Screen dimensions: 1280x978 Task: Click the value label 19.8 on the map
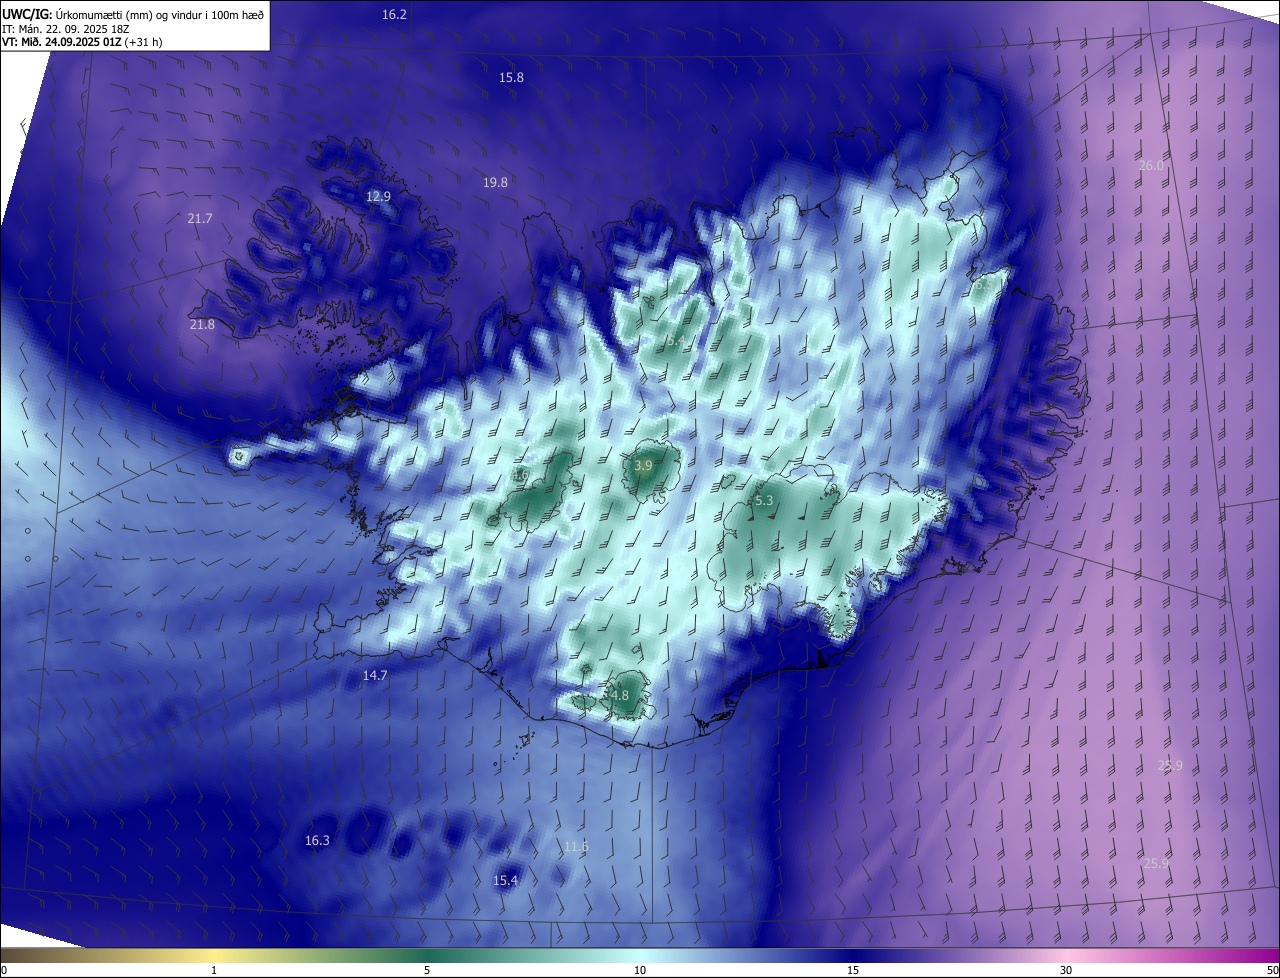pyautogui.click(x=495, y=183)
